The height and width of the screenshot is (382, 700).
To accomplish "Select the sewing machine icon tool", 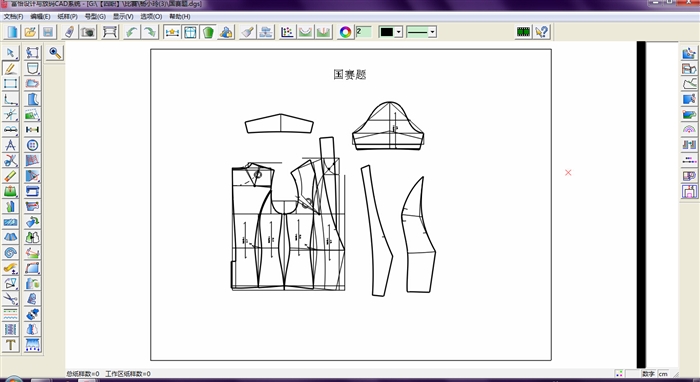I will tap(33, 191).
